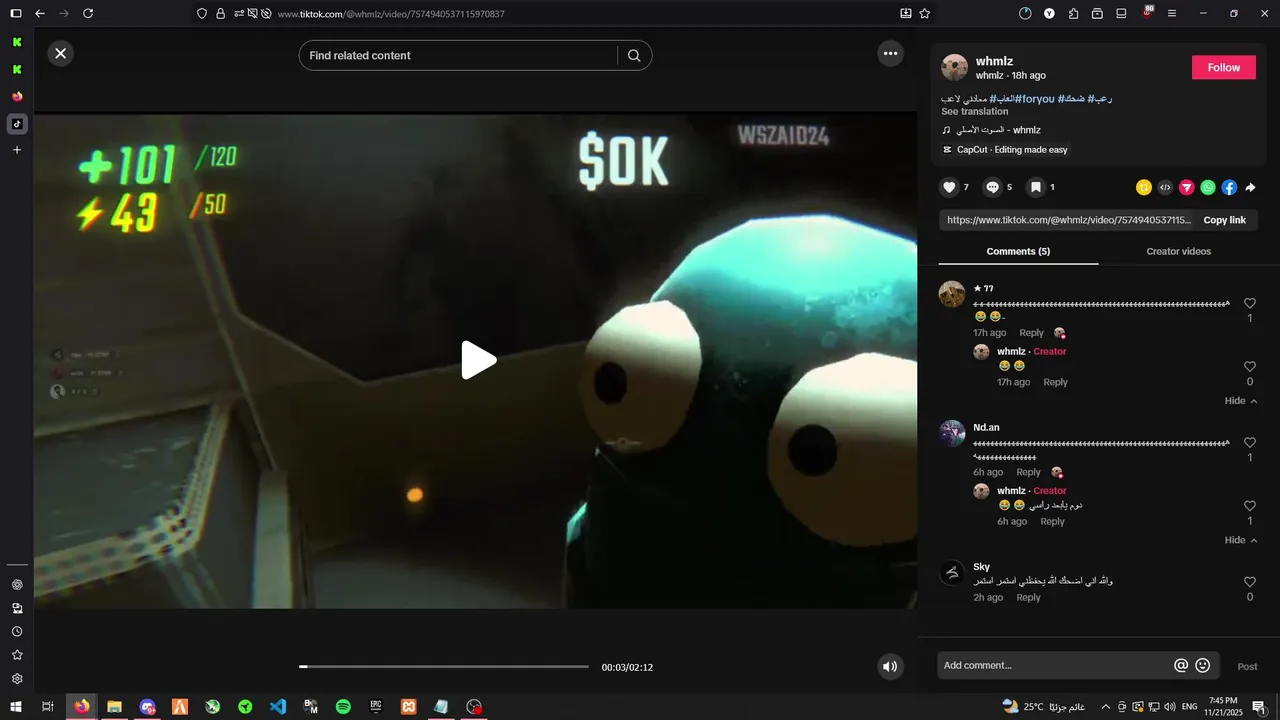1280x720 pixels.
Task: Save video with the bookmark icon
Action: pyautogui.click(x=1036, y=187)
